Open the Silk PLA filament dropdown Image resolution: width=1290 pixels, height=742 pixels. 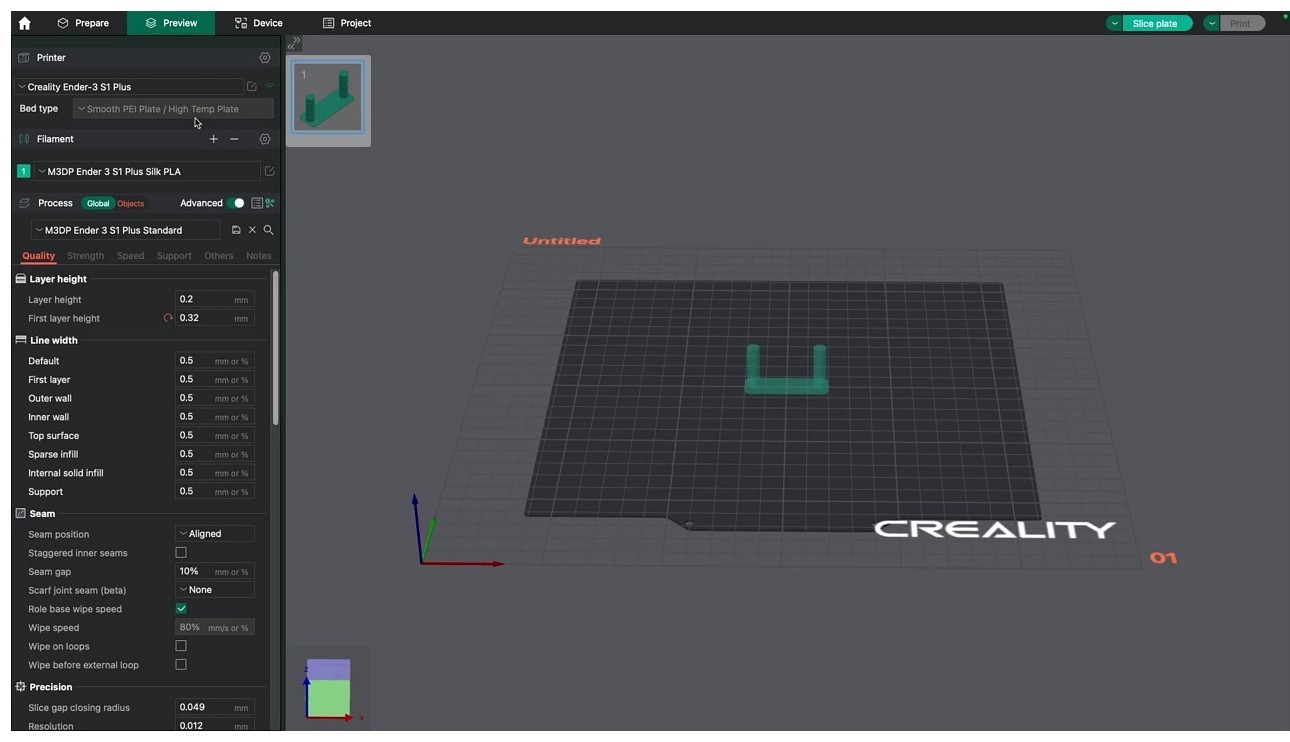[146, 172]
